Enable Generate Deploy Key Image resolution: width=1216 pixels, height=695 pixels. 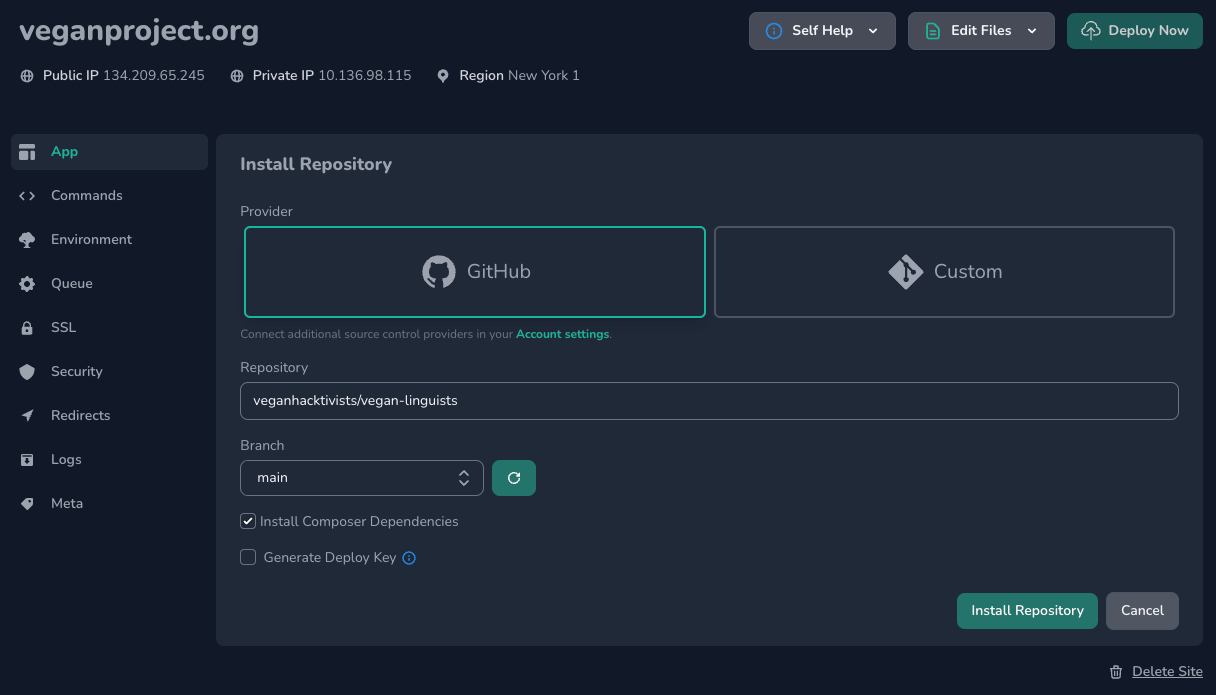(x=247, y=556)
